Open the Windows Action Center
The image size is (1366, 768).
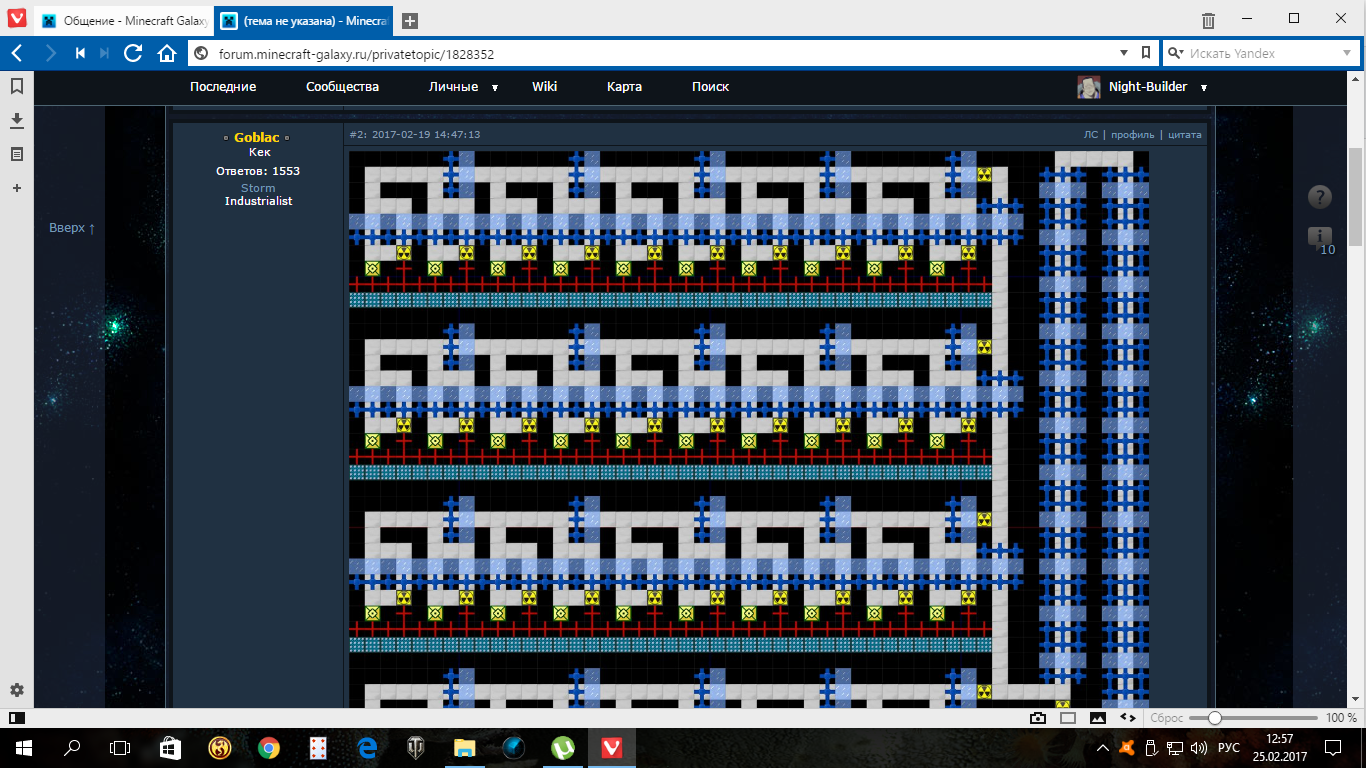click(1333, 747)
